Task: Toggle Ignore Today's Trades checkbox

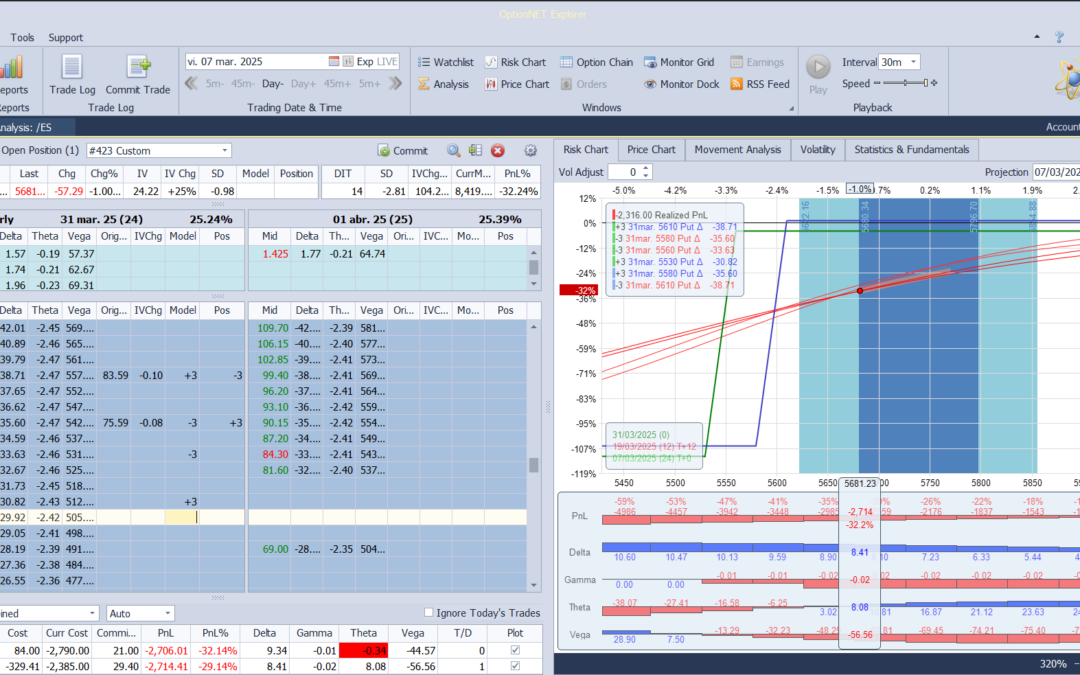Action: [428, 612]
